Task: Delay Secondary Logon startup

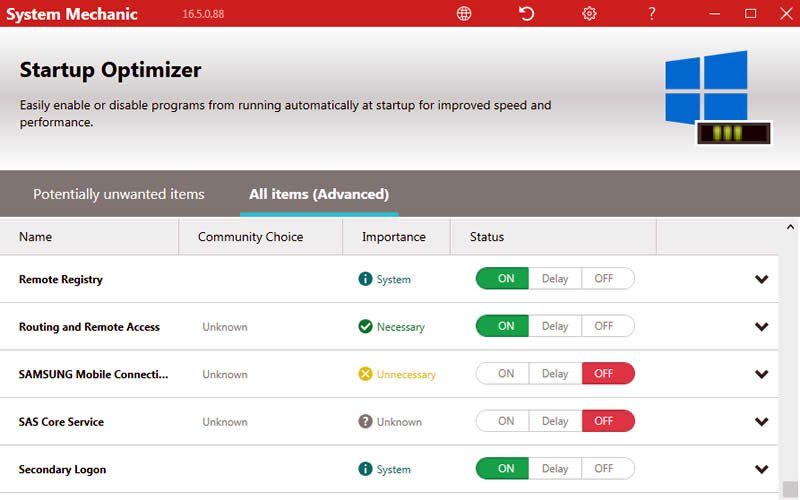Action: [x=555, y=468]
